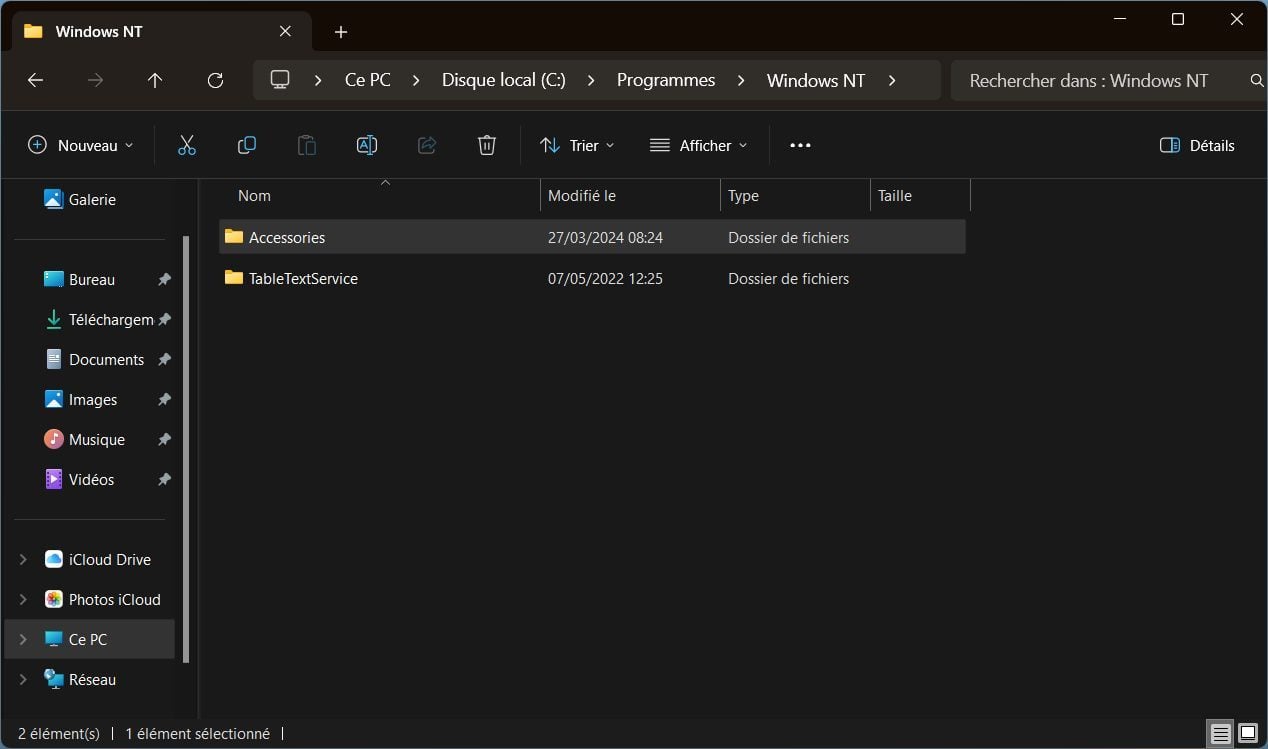Expand the Photos iCloud tree node
1268x749 pixels.
[x=23, y=600]
